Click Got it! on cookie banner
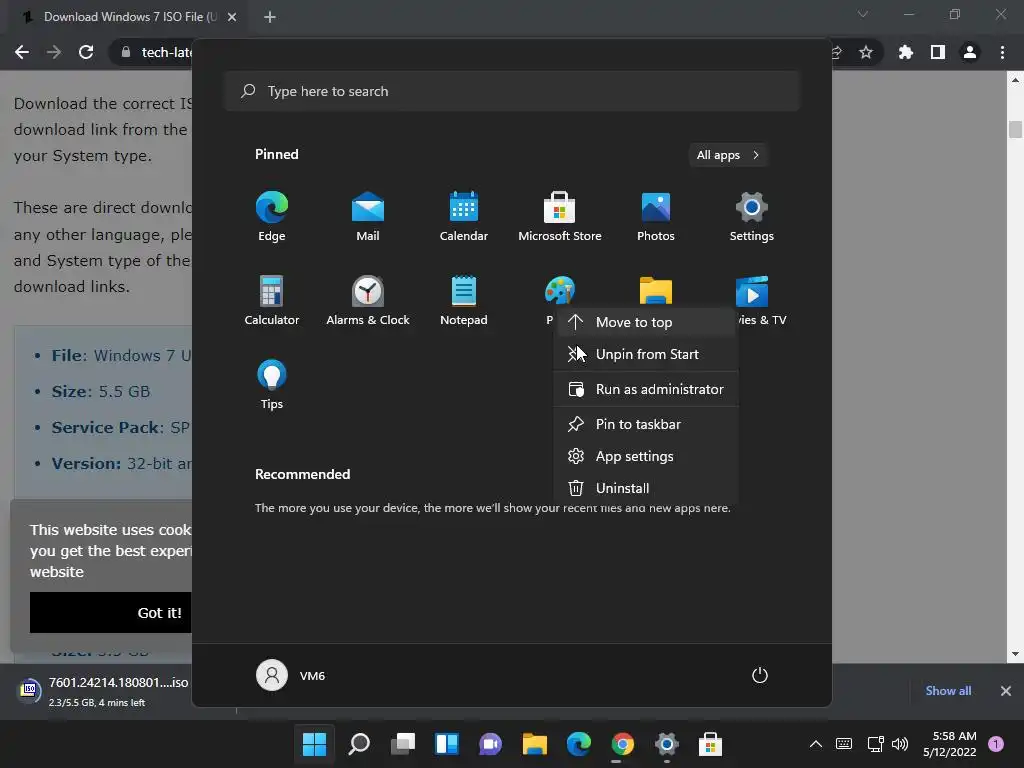This screenshot has height=768, width=1024. tap(110, 613)
